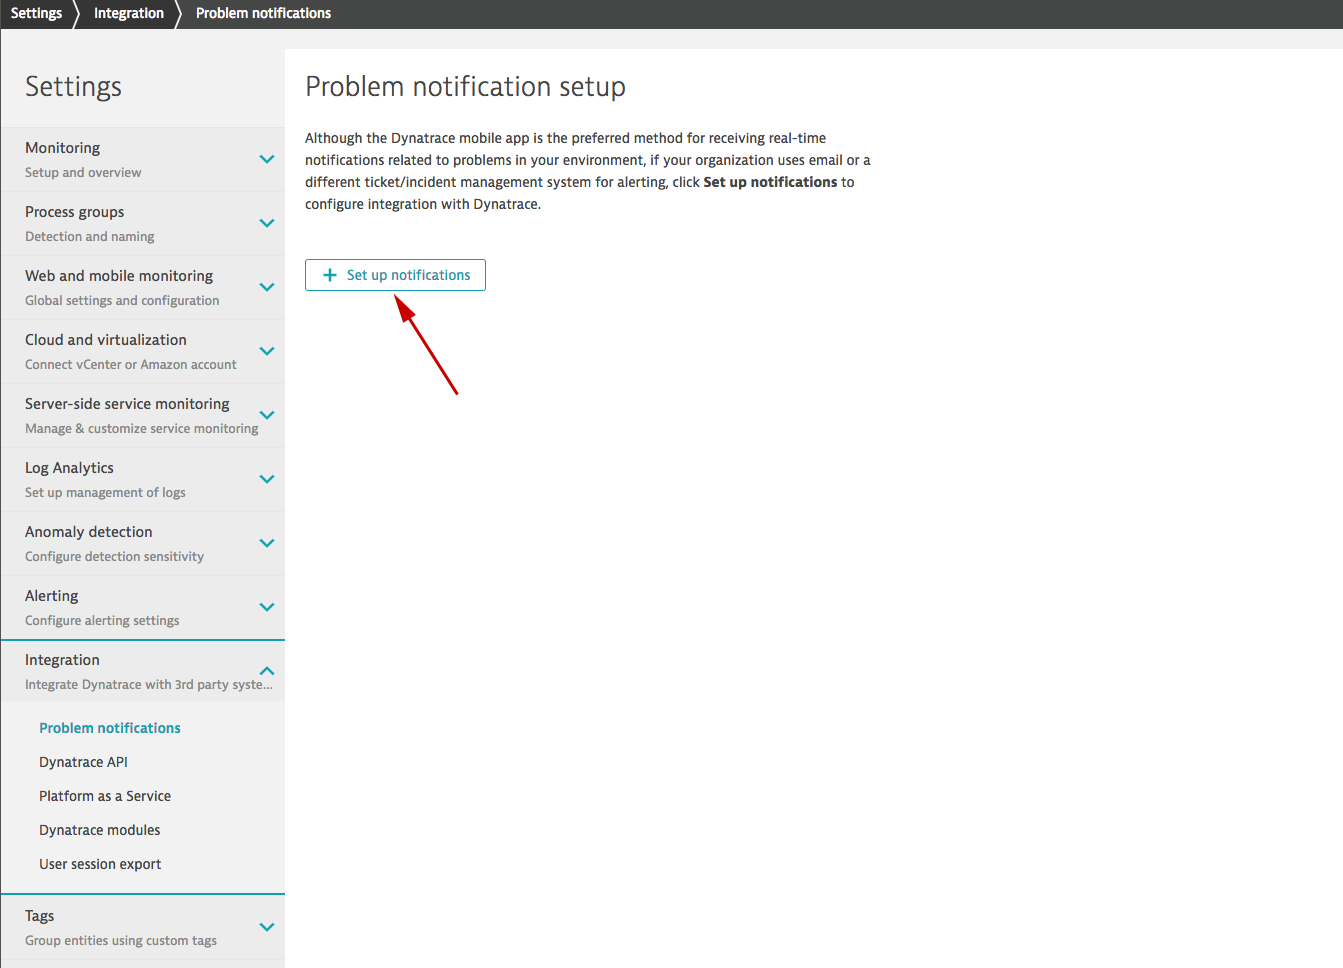This screenshot has height=968, width=1343.
Task: Expand the Monitoring section chevron
Action: pyautogui.click(x=267, y=159)
